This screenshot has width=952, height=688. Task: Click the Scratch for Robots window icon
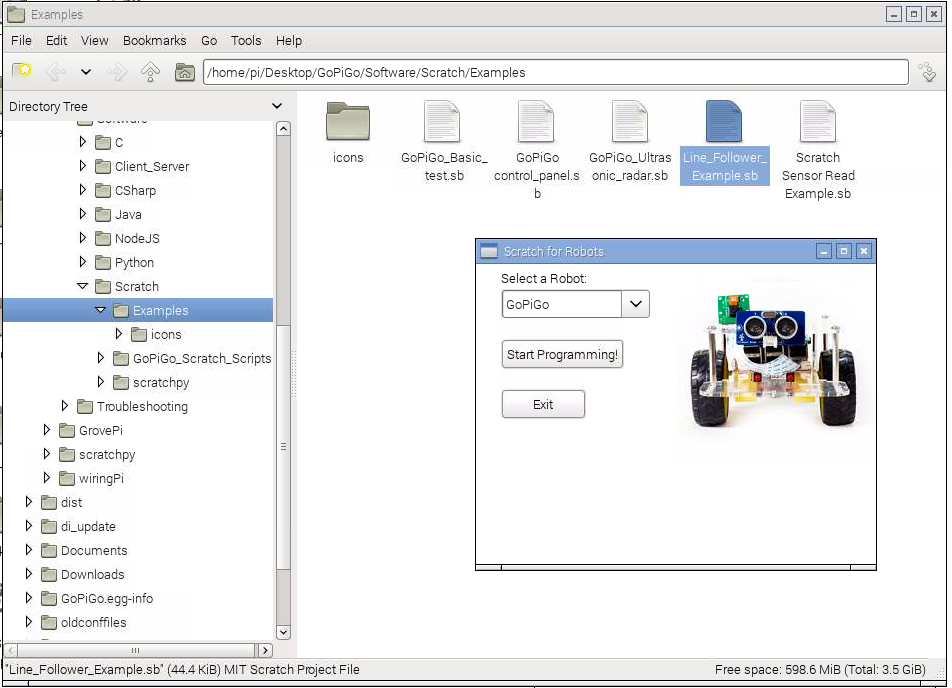pos(488,251)
